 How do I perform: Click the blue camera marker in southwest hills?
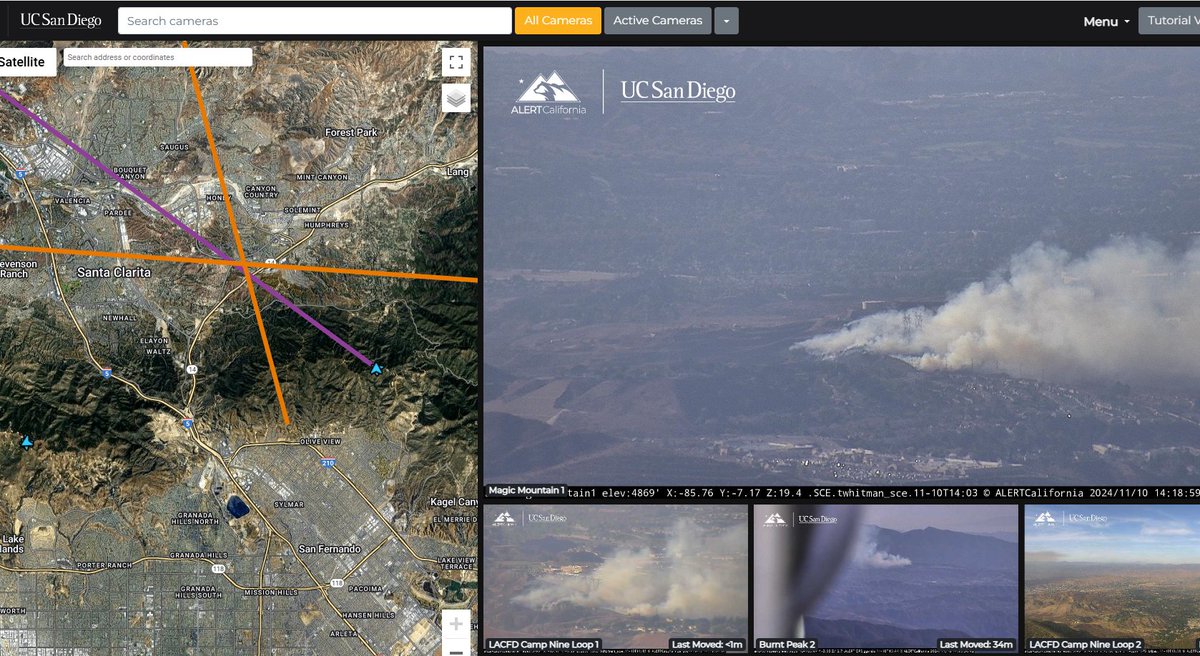(27, 441)
